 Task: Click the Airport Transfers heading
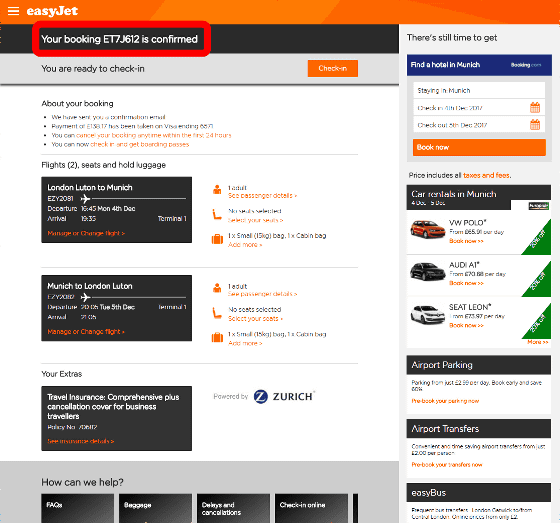(x=445, y=429)
